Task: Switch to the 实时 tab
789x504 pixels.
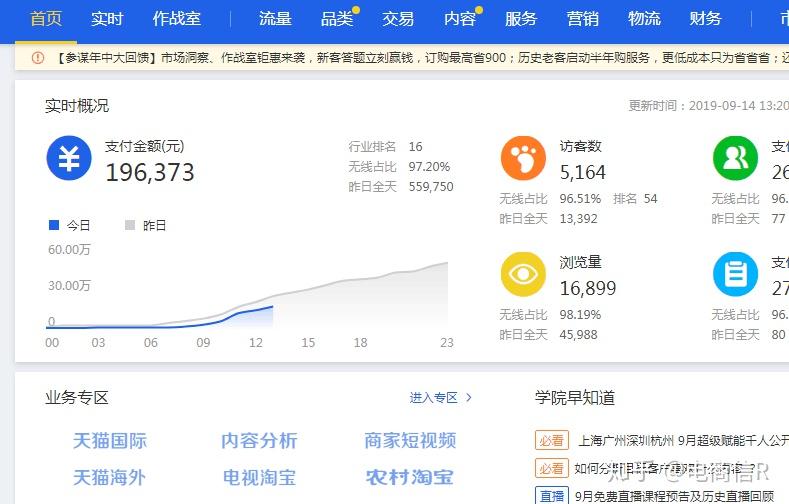Action: click(107, 19)
